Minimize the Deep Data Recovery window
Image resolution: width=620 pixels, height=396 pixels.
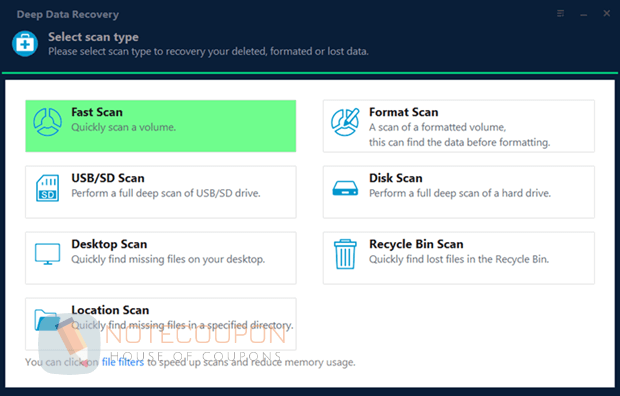pos(584,15)
